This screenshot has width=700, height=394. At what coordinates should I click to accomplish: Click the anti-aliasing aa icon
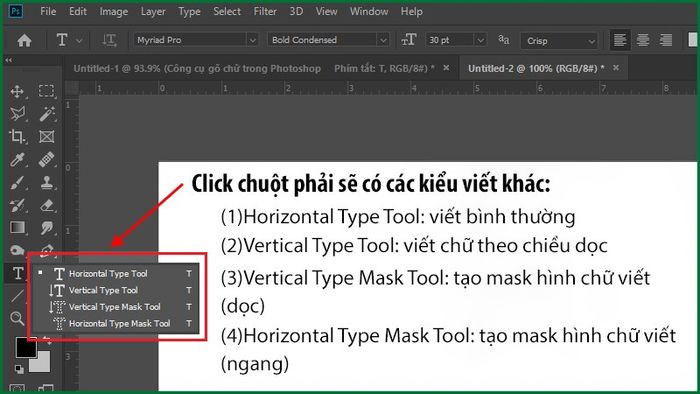[504, 40]
